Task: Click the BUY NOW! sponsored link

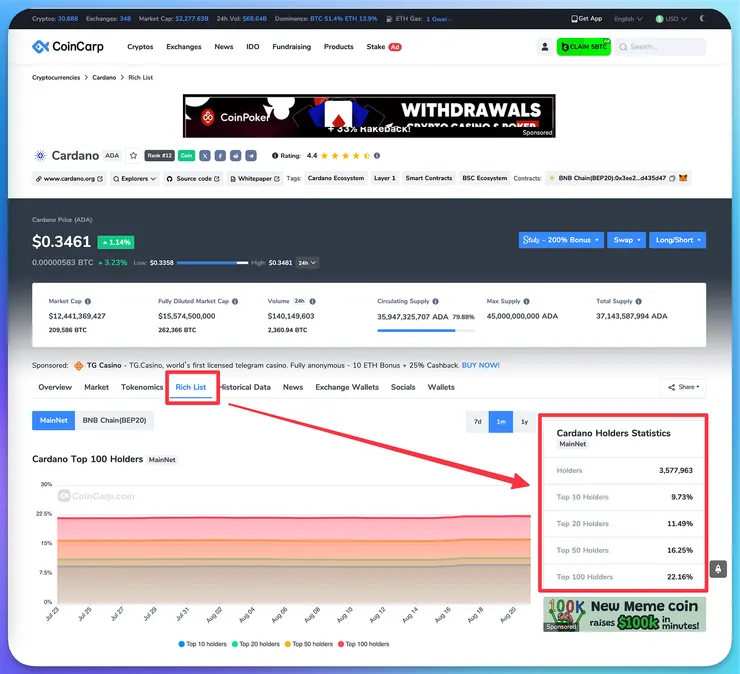Action: [x=480, y=365]
